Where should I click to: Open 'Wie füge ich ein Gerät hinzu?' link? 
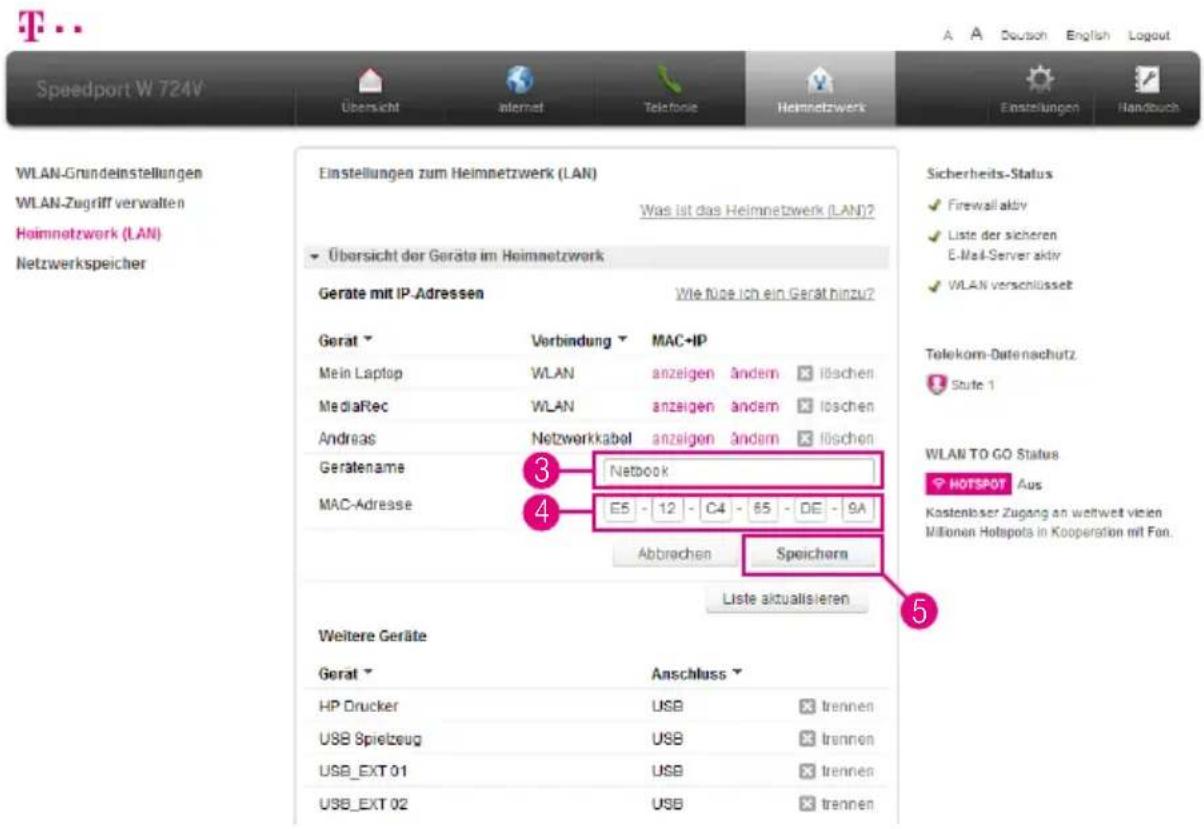(776, 294)
